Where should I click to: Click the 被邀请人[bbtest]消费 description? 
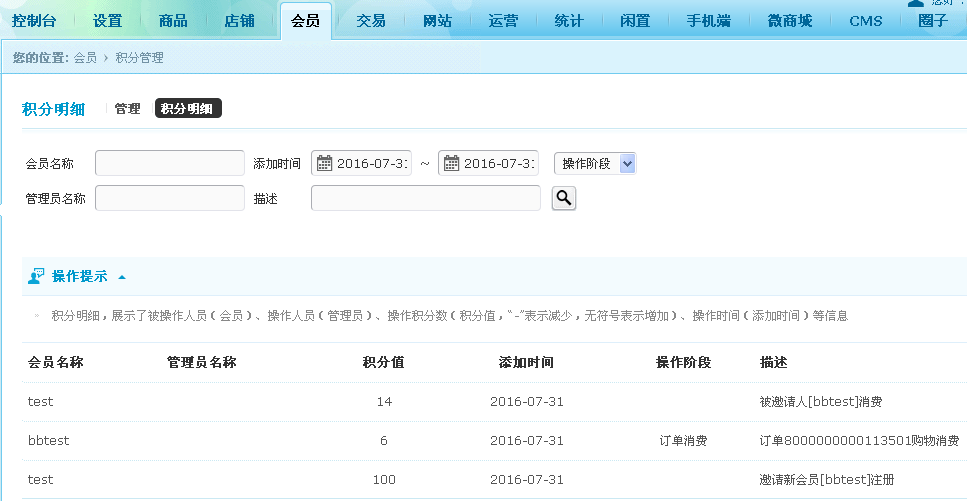click(x=821, y=402)
